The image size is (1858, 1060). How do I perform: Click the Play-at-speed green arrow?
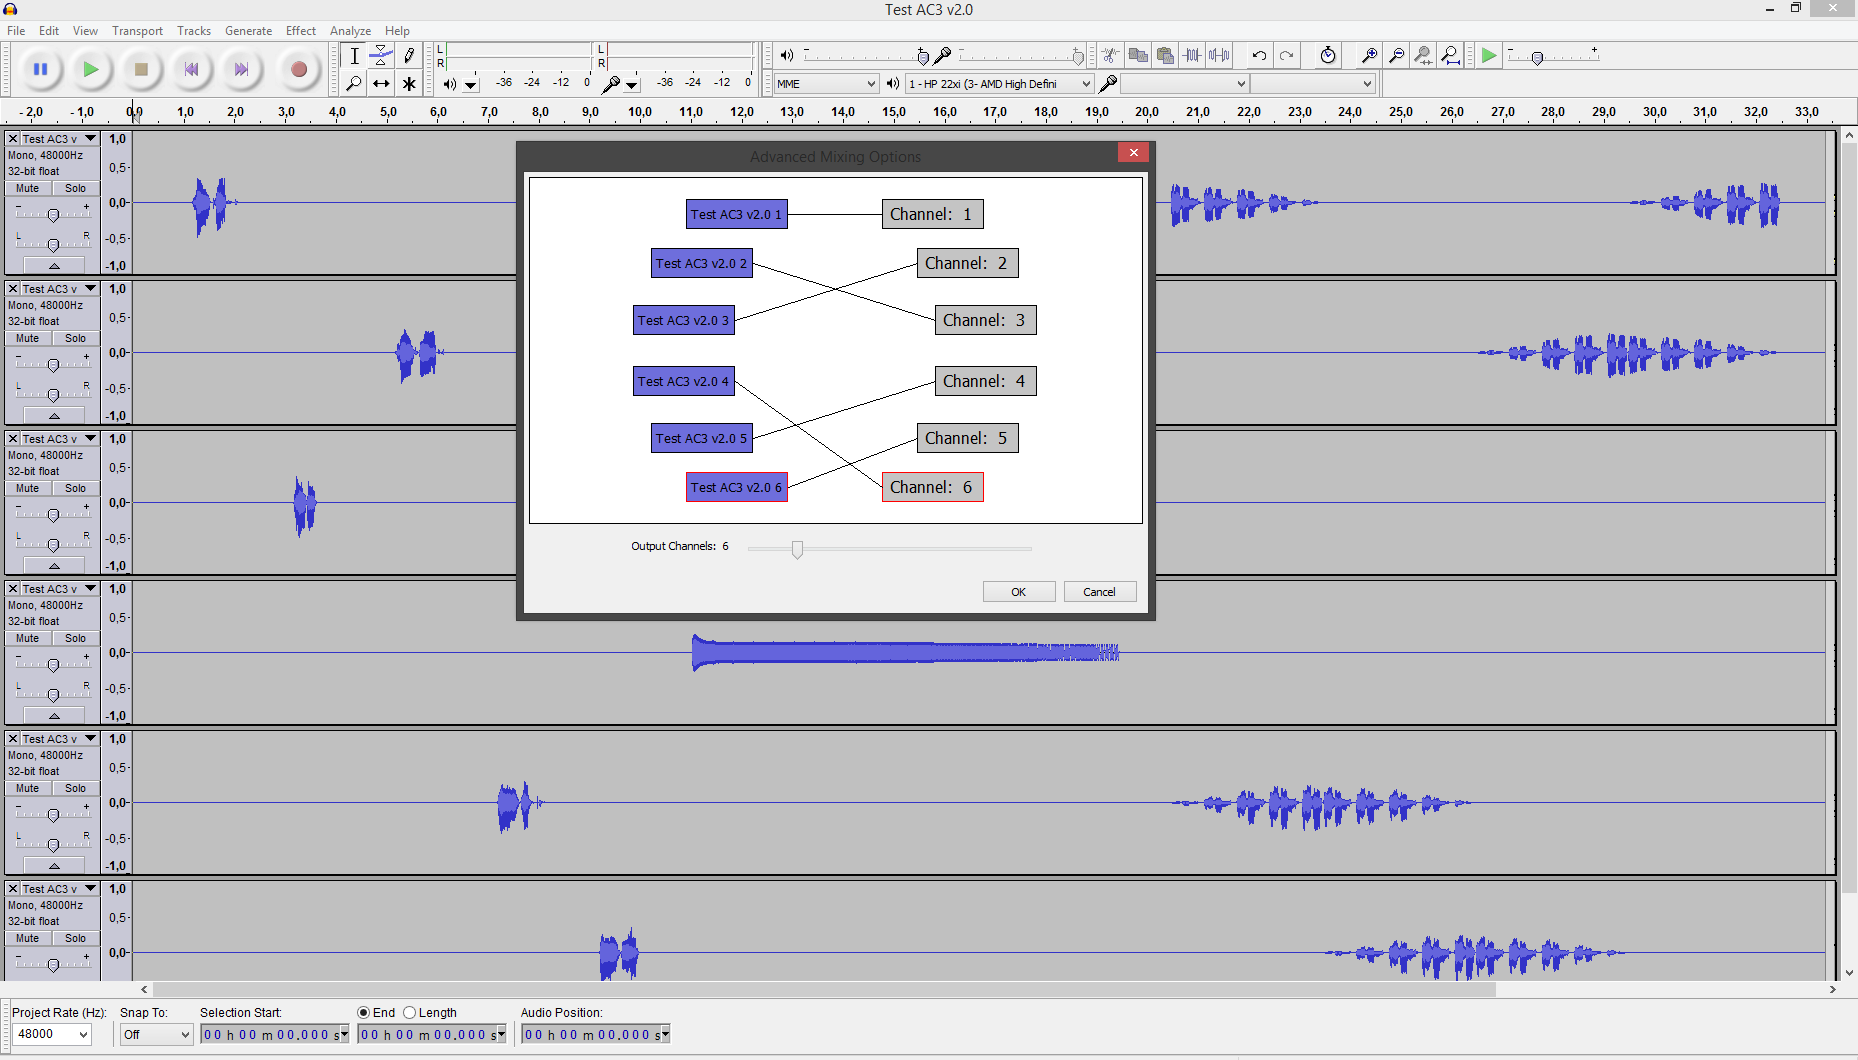(1489, 55)
